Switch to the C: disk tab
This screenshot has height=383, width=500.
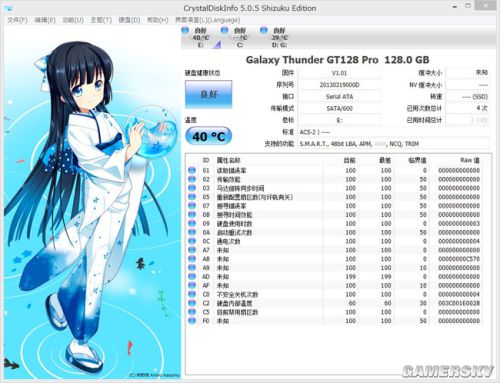coord(239,37)
